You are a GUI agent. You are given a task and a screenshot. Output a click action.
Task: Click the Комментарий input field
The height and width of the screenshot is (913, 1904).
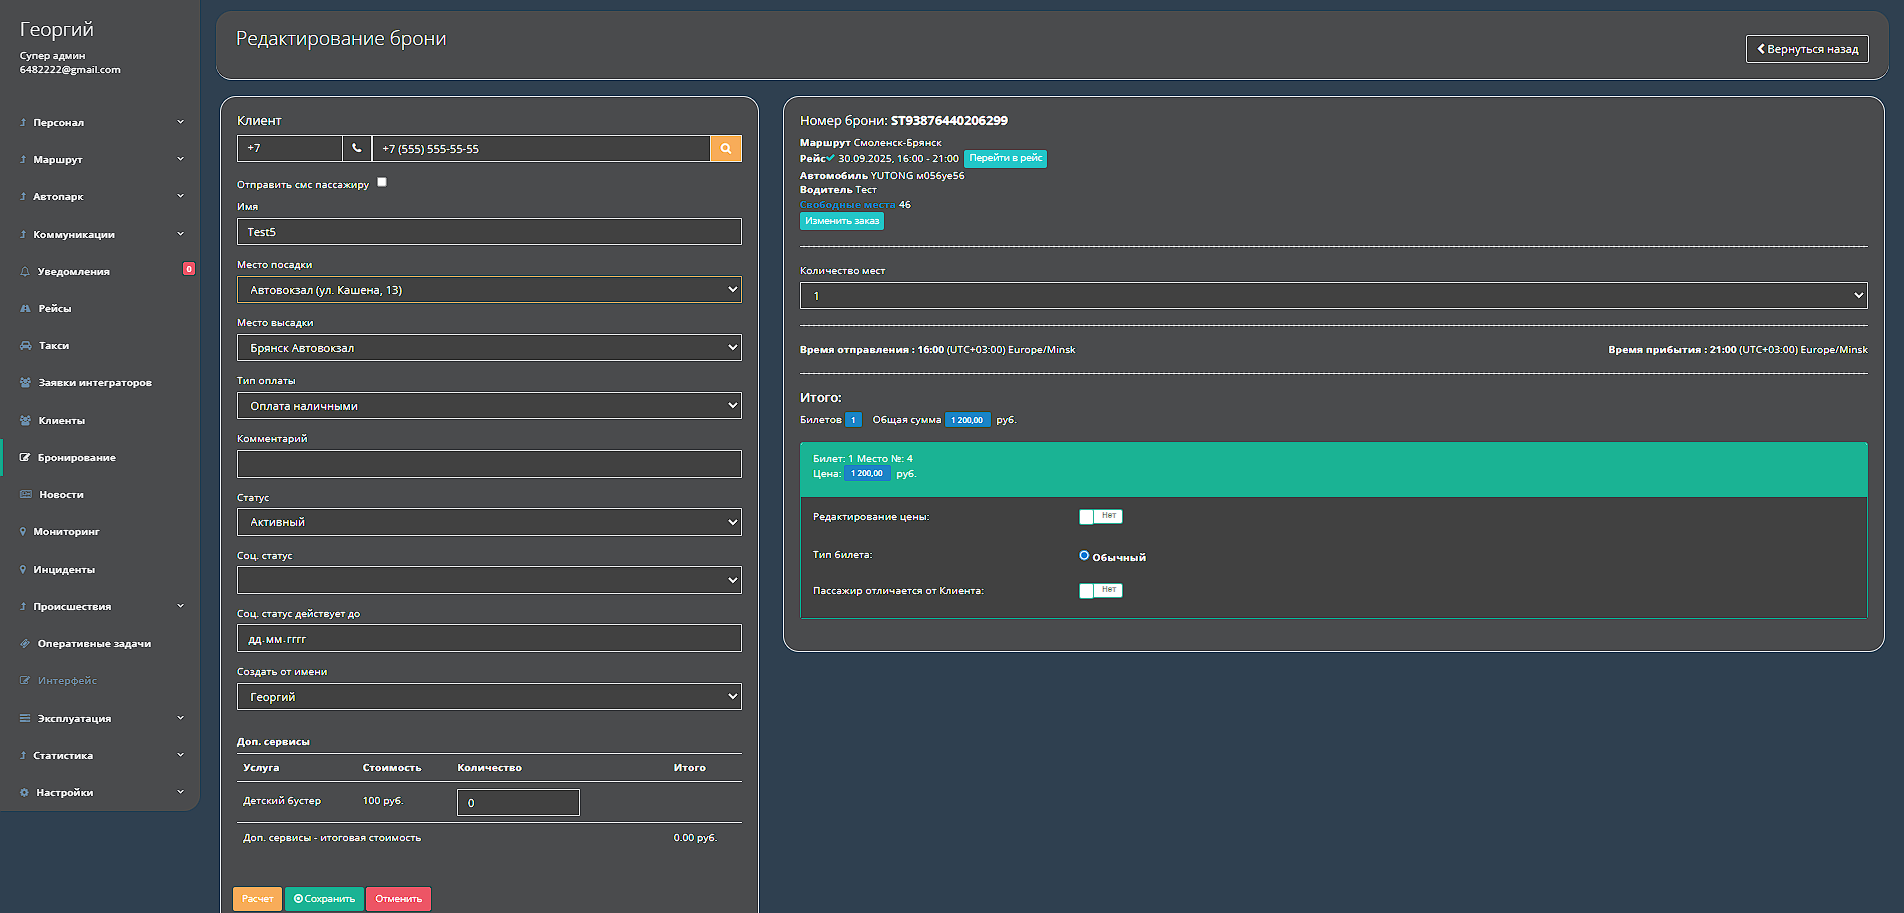pyautogui.click(x=489, y=464)
